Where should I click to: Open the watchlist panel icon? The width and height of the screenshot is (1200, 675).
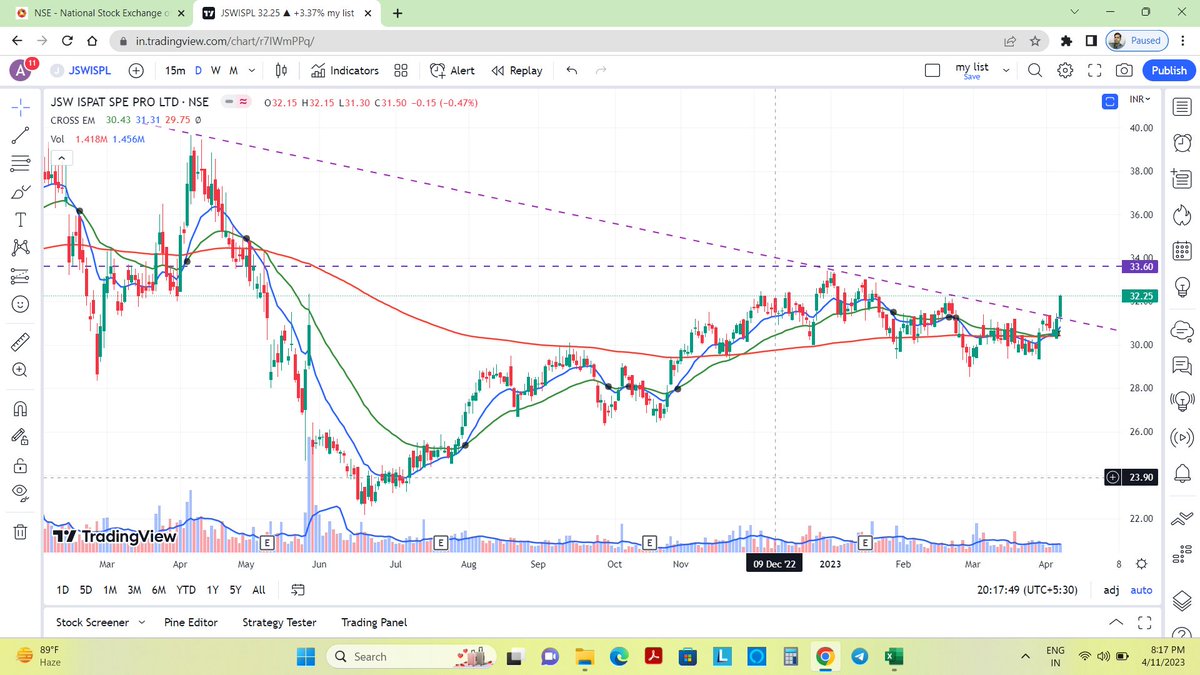(1181, 106)
